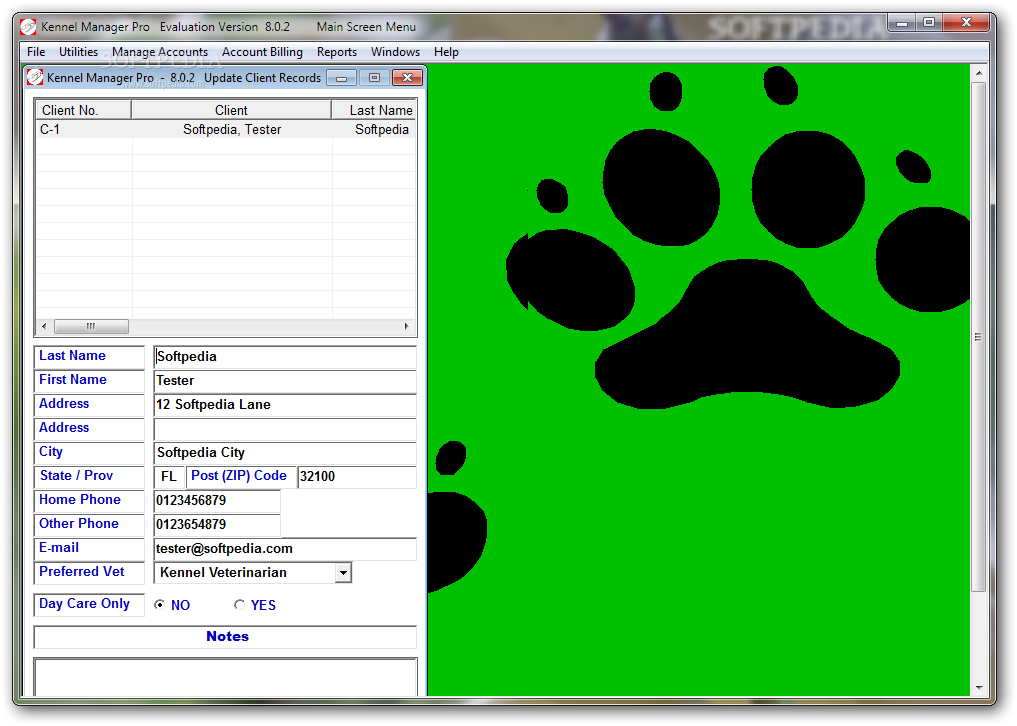Click the main window vertical scrollbar thumb

pos(979,337)
